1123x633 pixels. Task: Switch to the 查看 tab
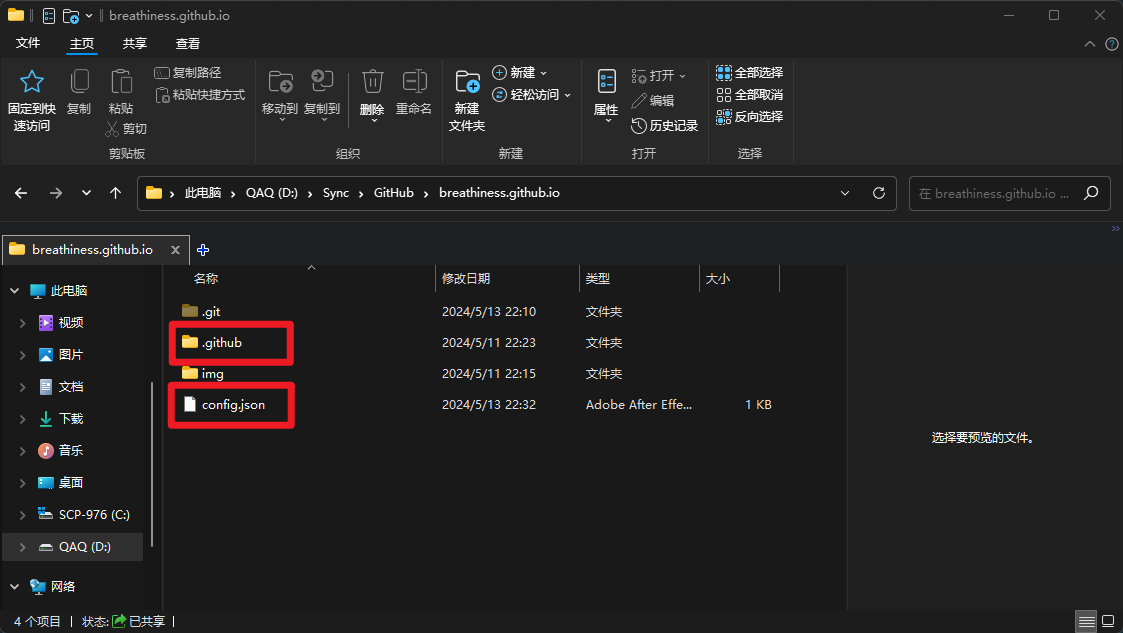point(189,44)
